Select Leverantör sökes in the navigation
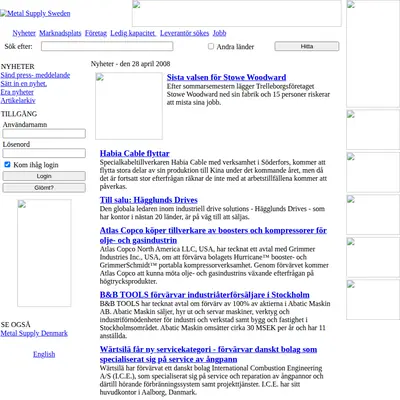Viewport: 400px width, 400px height. tap(184, 33)
